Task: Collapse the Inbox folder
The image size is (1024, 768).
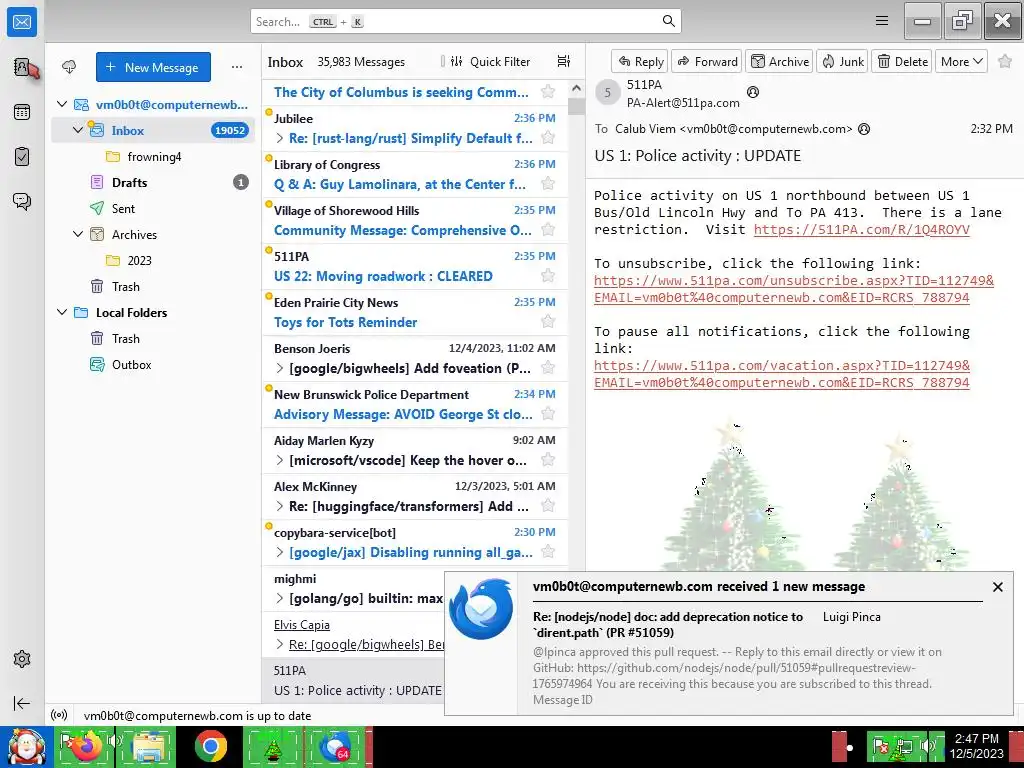Action: [x=78, y=130]
